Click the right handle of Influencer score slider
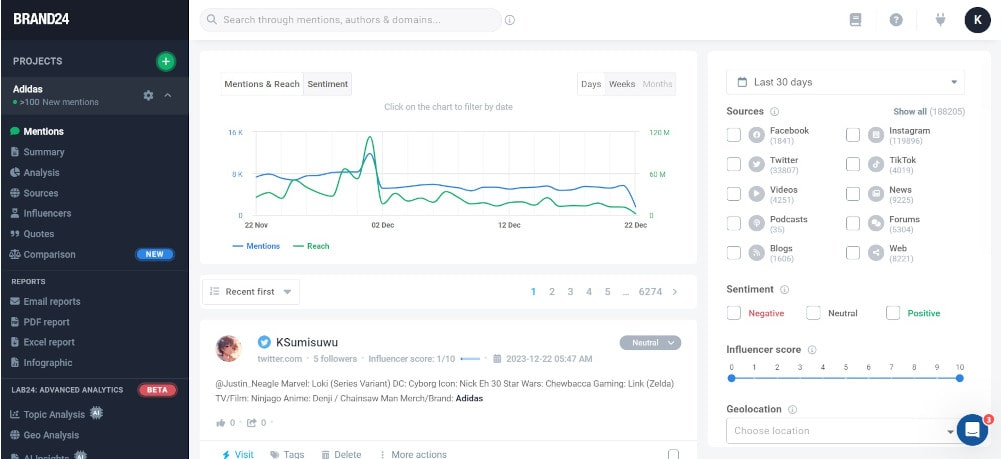This screenshot has height=459, width=1001. pos(960,379)
